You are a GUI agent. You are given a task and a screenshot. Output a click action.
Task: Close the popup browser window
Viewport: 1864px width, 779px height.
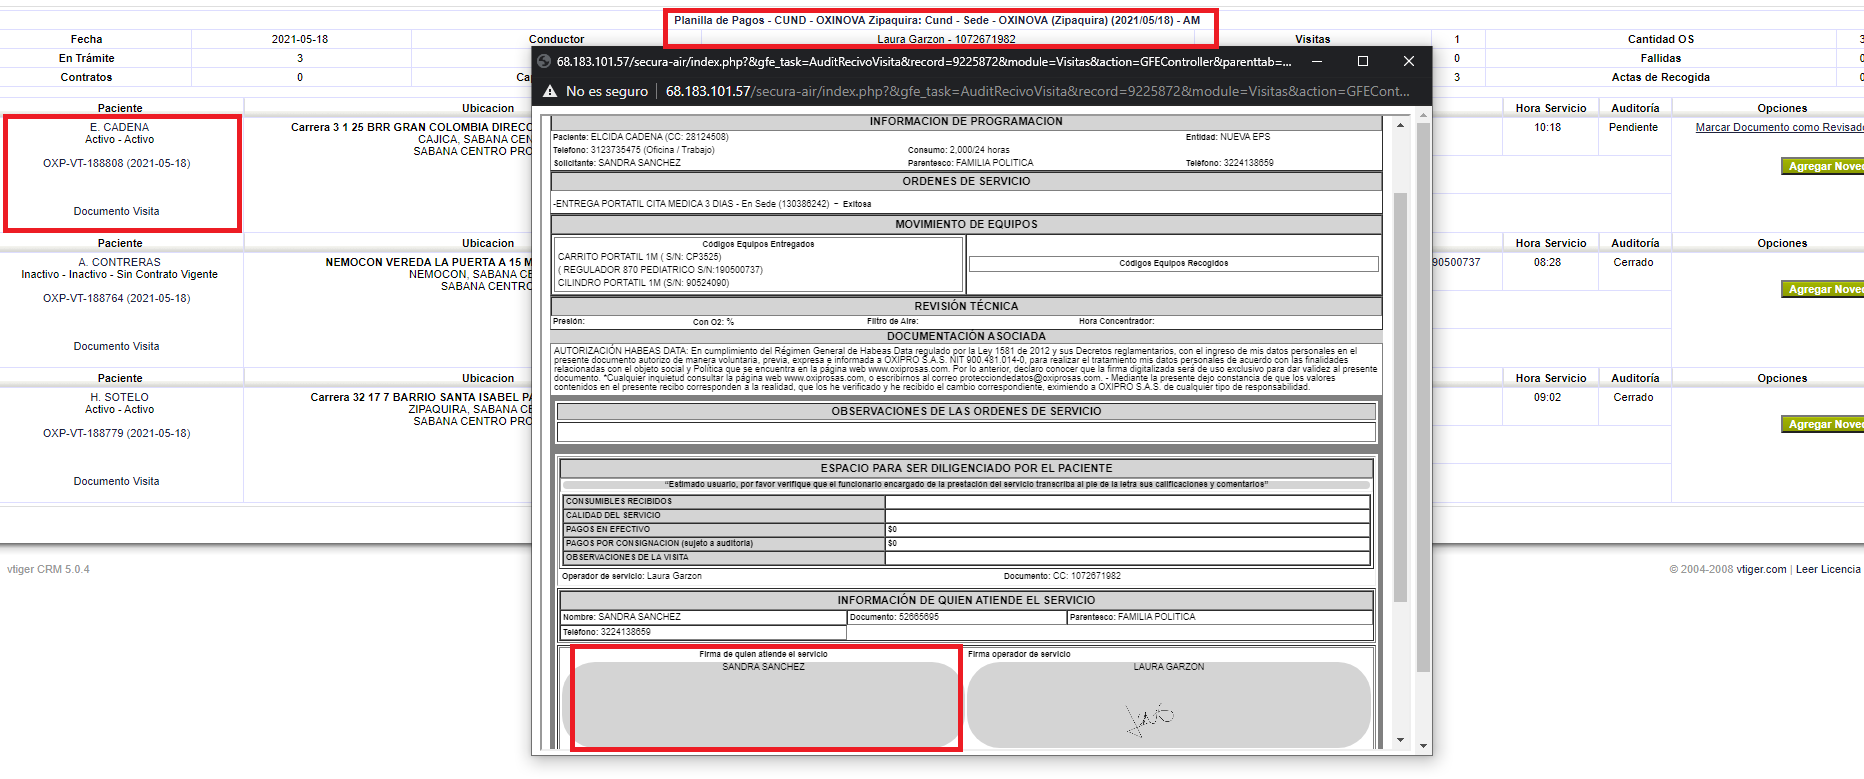click(x=1408, y=61)
